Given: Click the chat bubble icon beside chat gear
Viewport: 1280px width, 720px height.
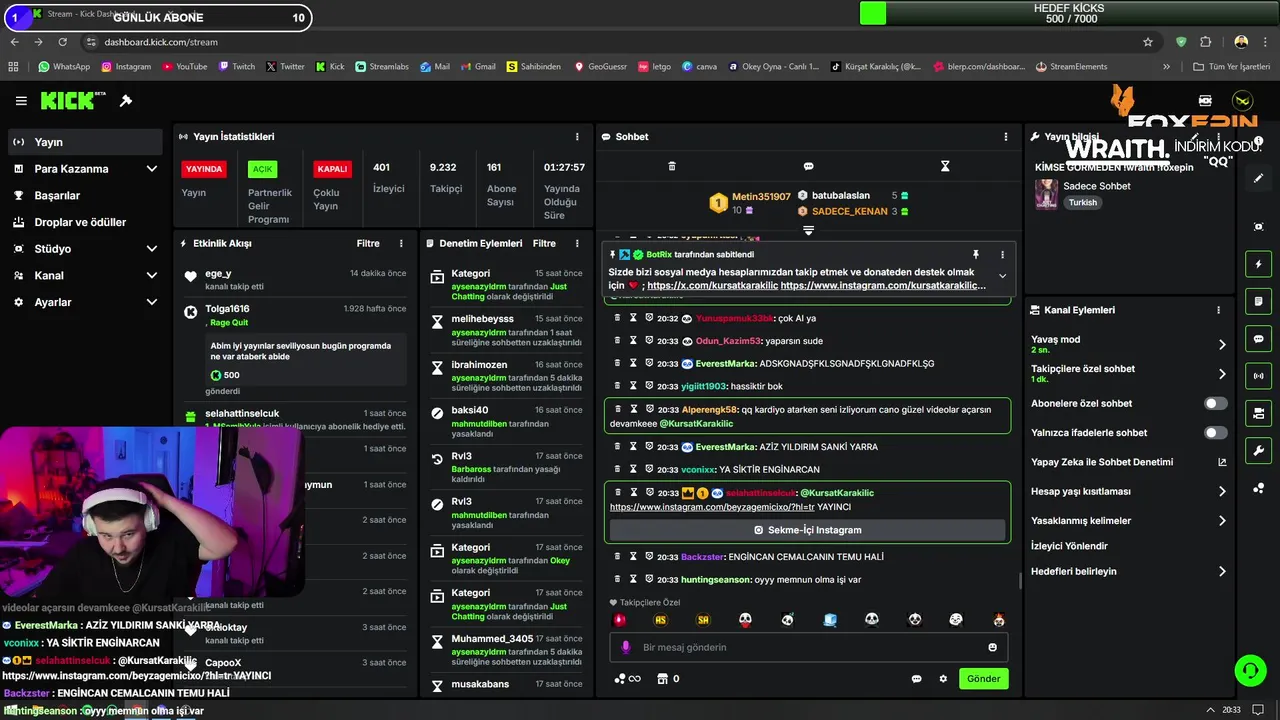Looking at the screenshot, I should coord(916,679).
